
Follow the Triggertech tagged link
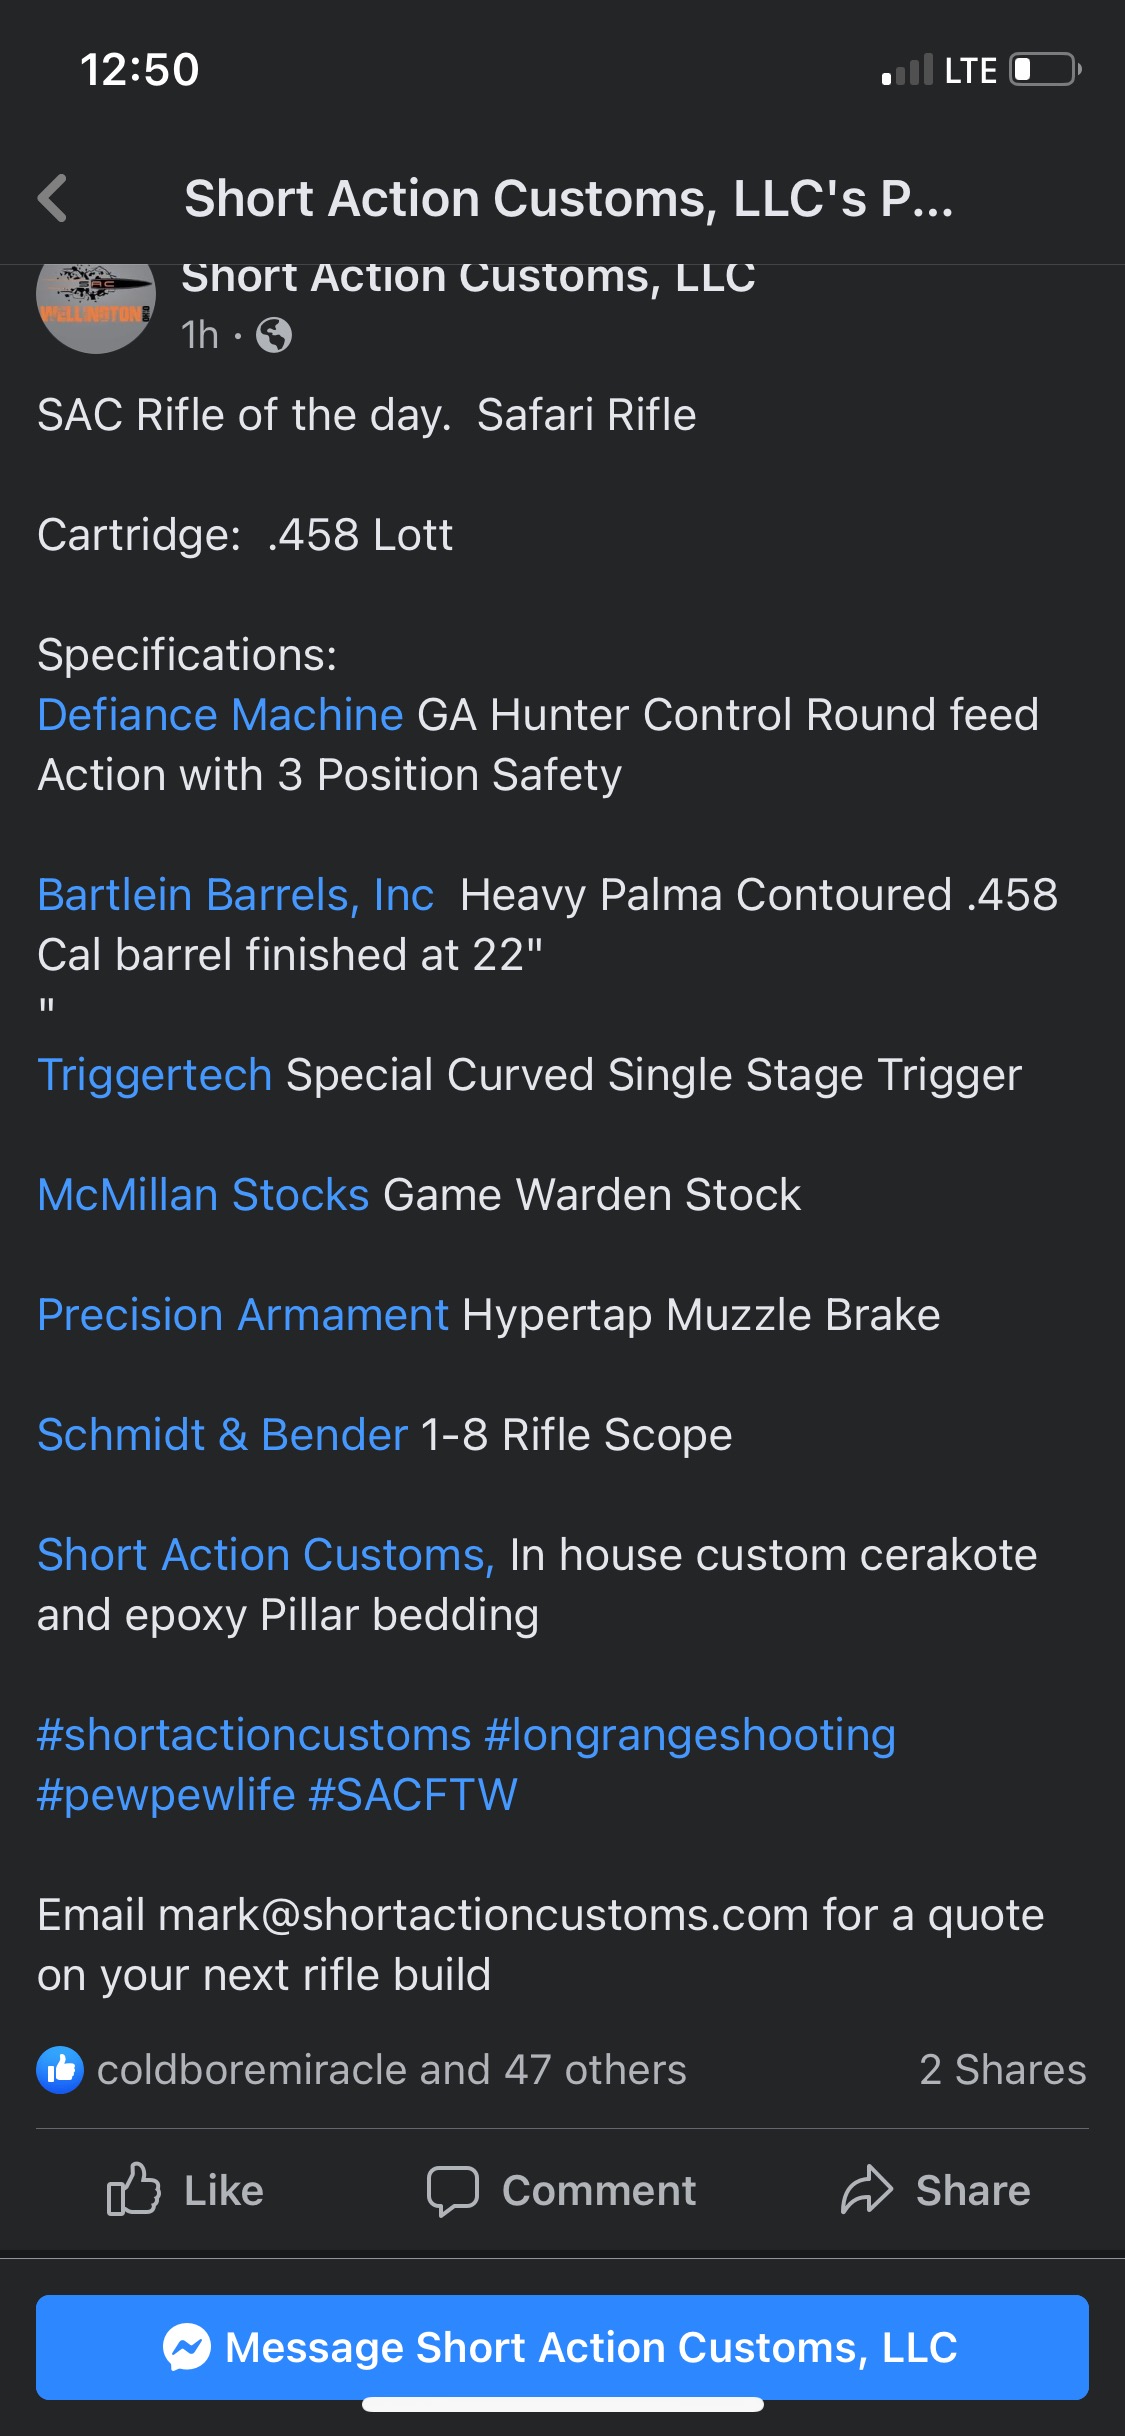point(155,1075)
